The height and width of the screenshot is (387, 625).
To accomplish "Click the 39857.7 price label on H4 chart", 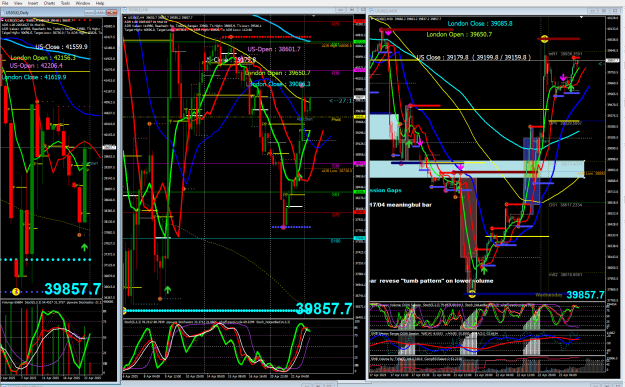I will point(324,308).
